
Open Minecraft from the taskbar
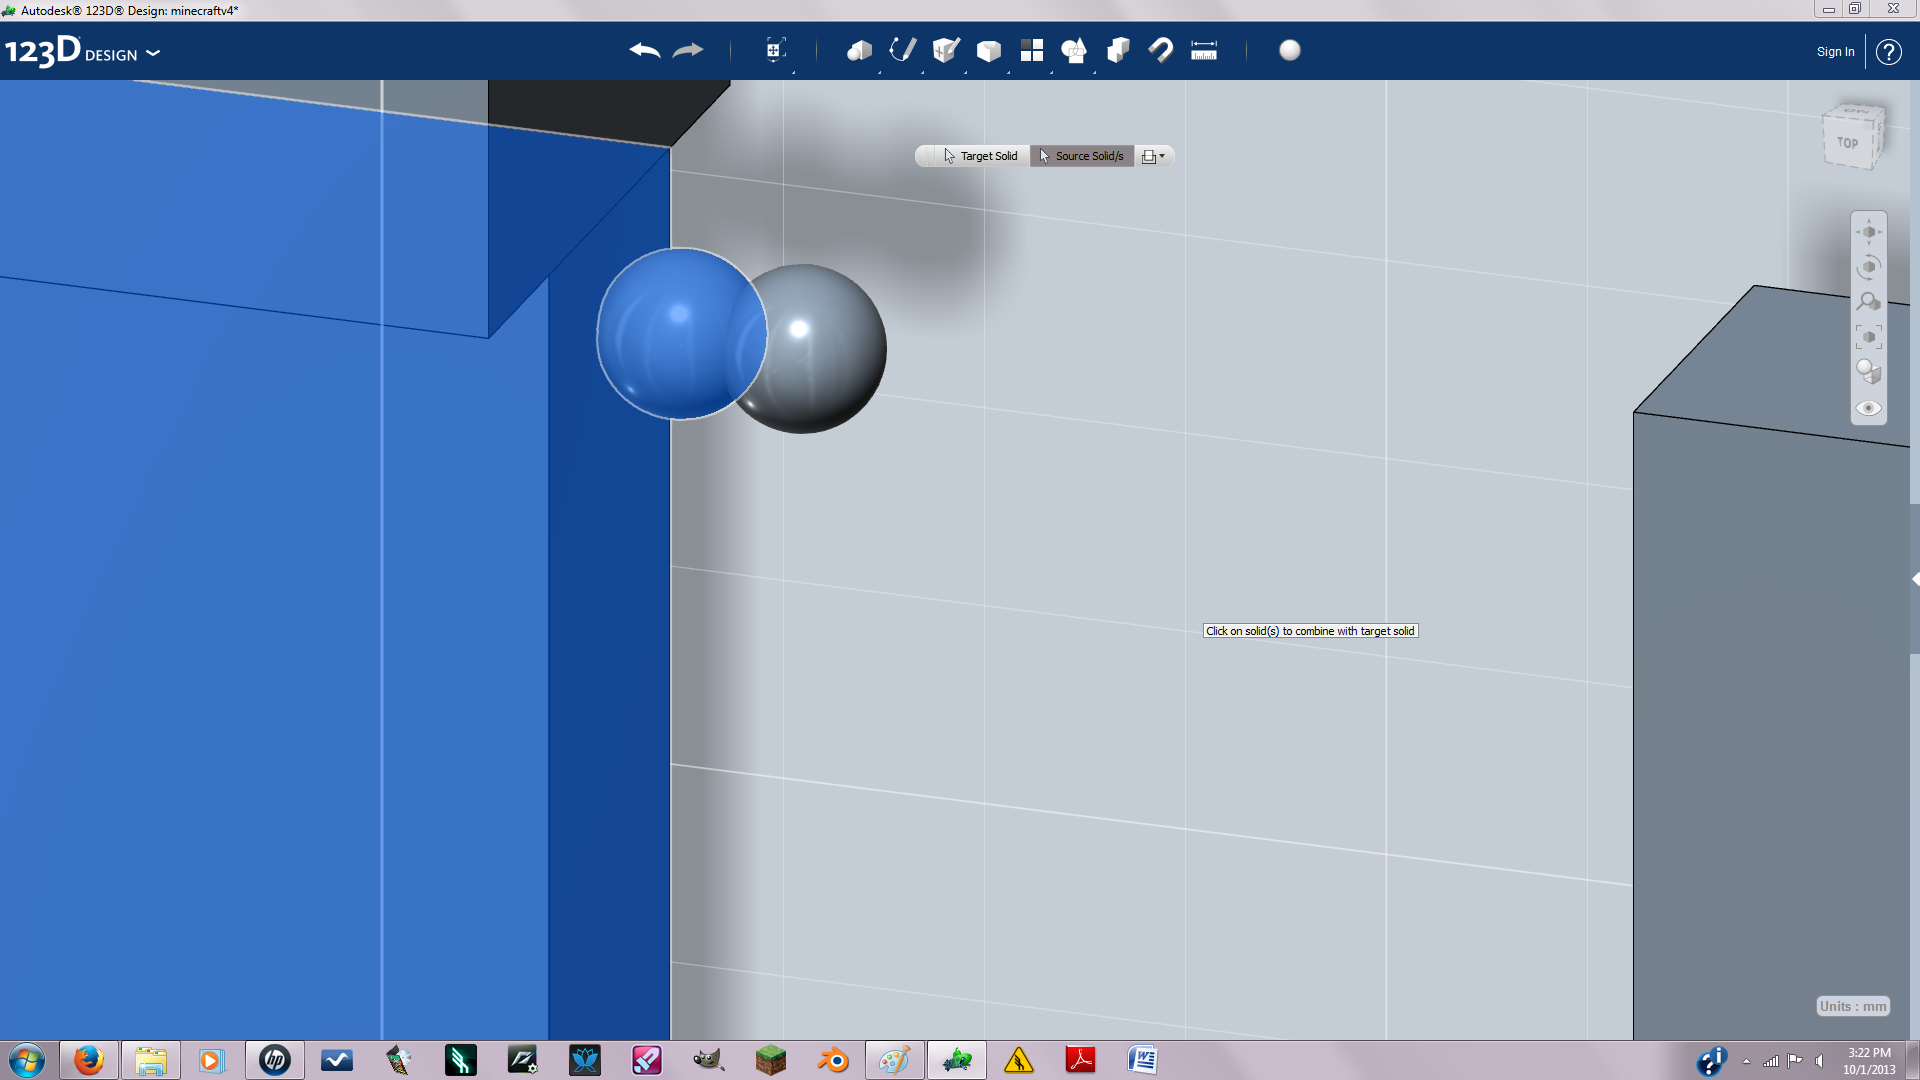point(770,1060)
